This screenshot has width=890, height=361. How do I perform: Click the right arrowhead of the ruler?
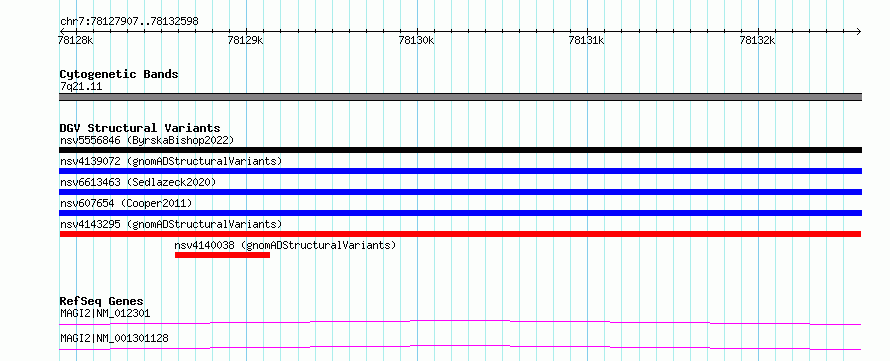[858, 31]
